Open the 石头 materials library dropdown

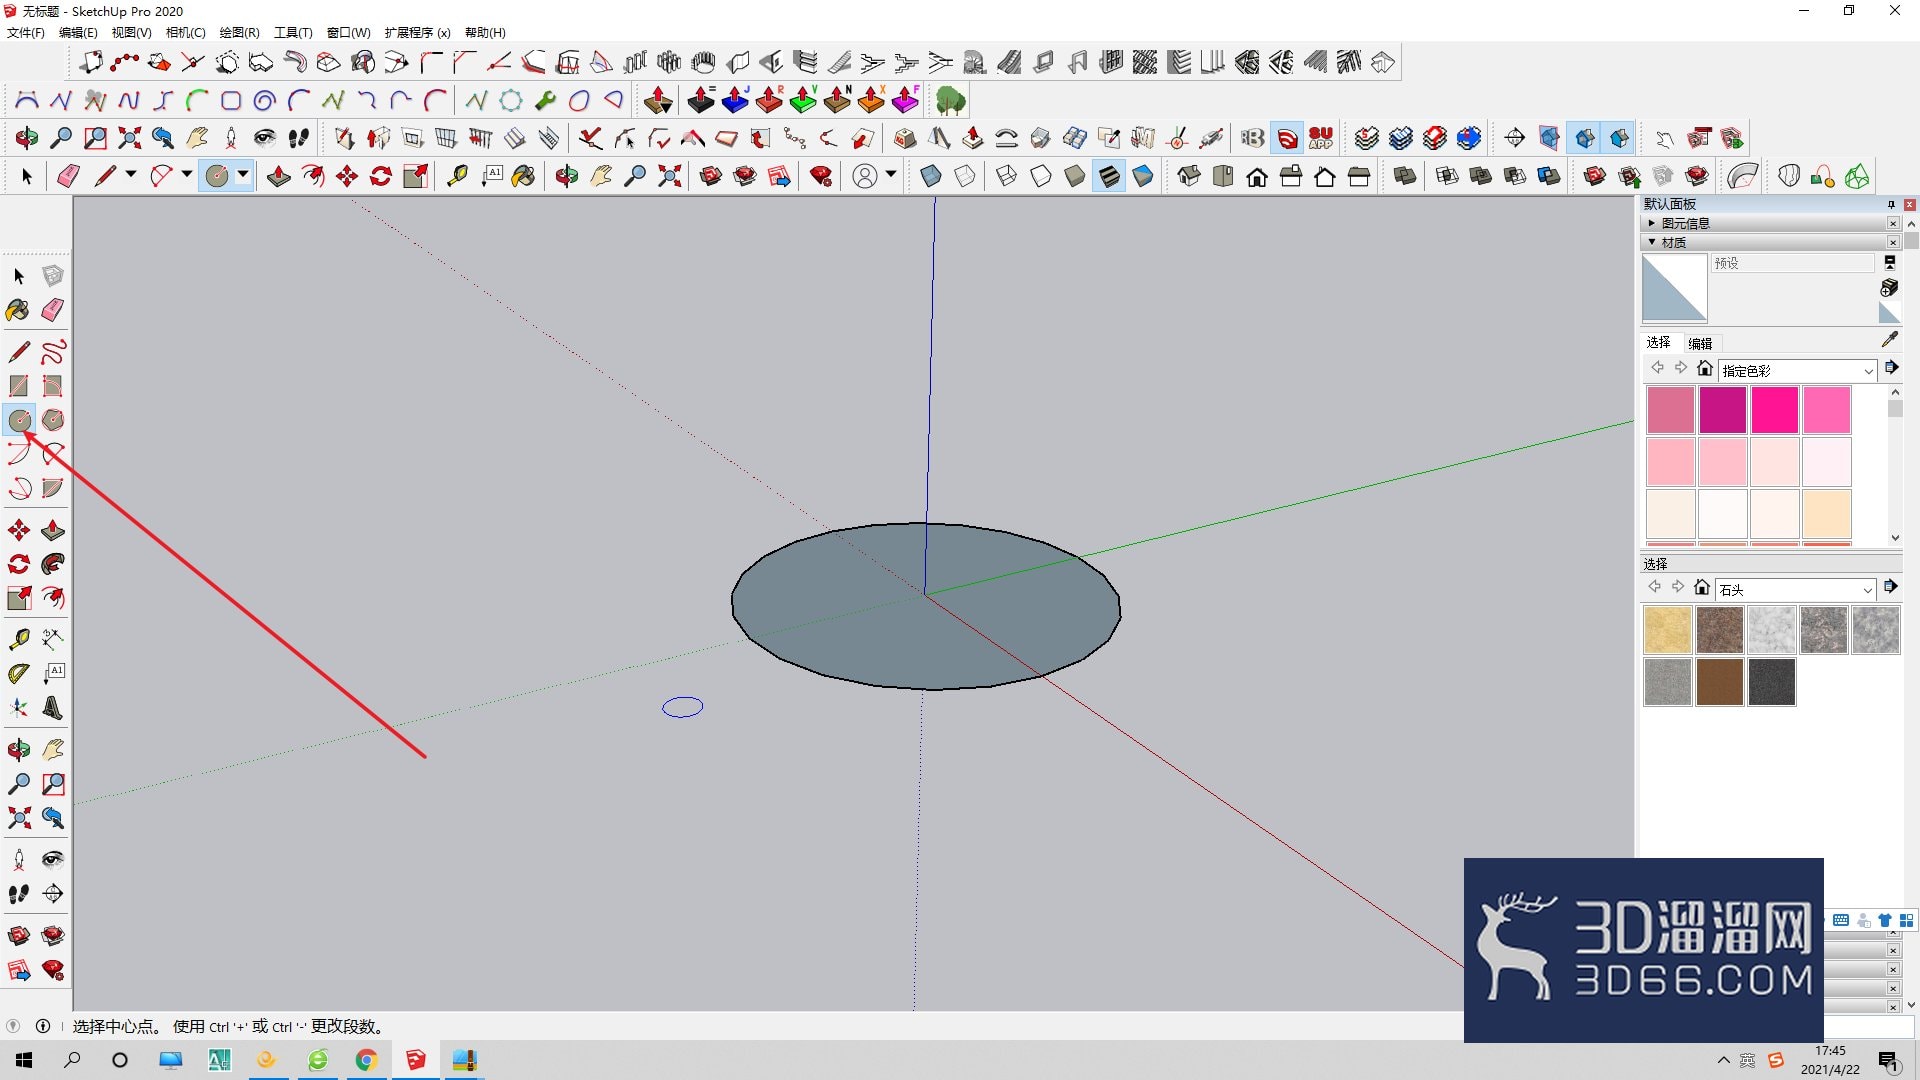[1796, 589]
